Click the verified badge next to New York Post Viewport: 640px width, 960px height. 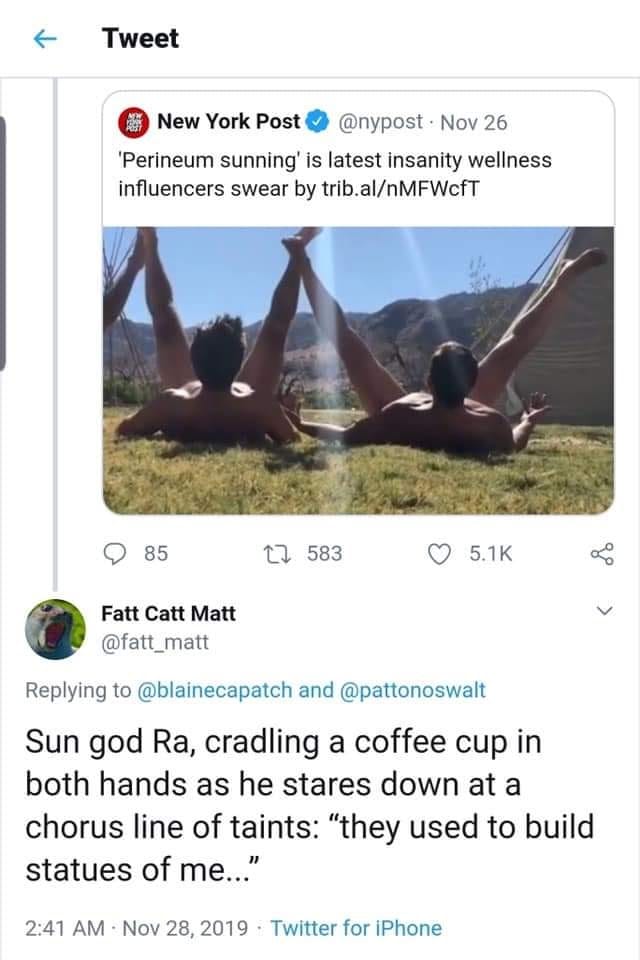point(316,122)
